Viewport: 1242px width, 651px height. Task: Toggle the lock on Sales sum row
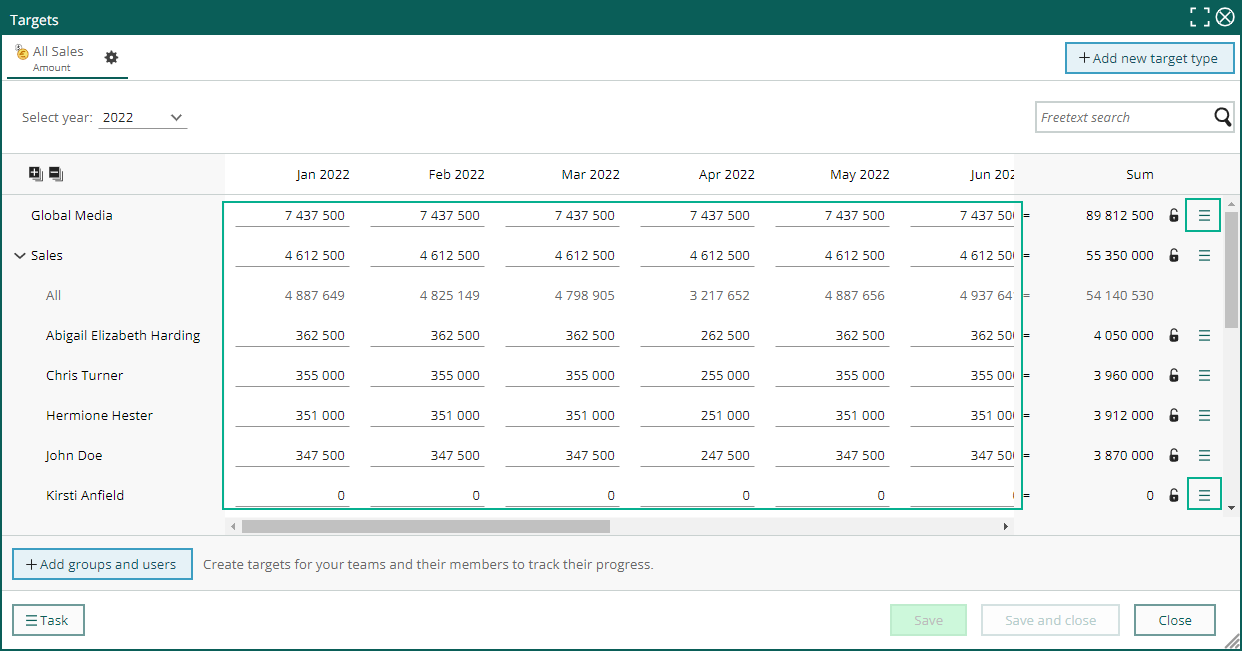coord(1174,255)
